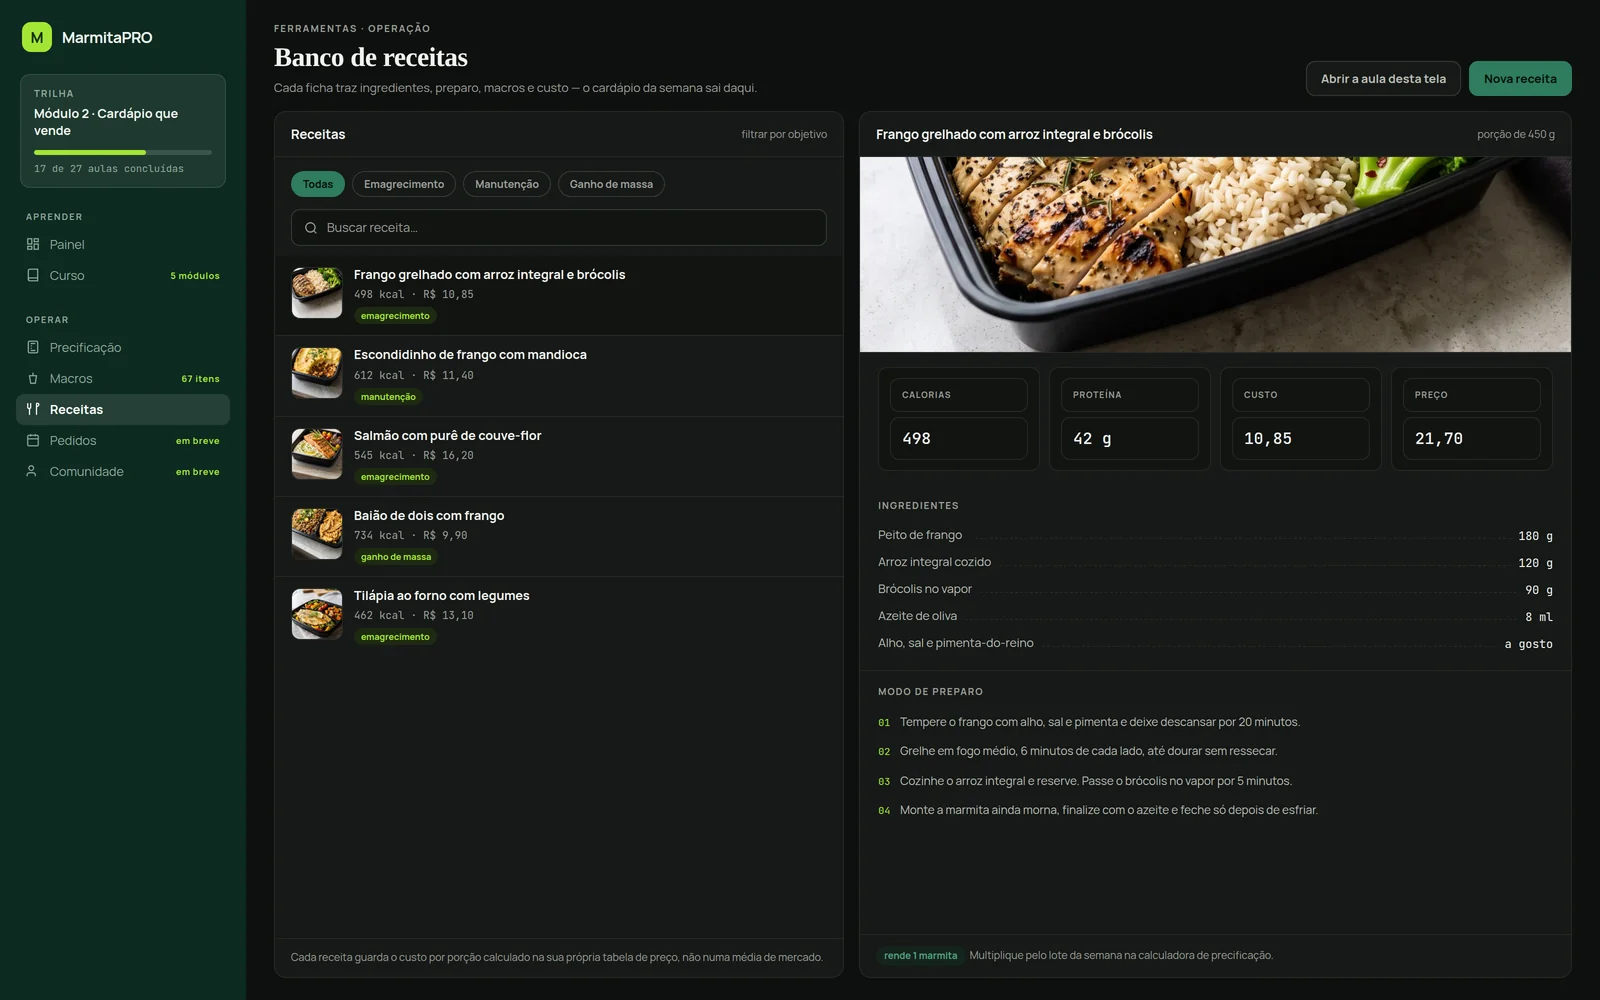The image size is (1600, 1000).
Task: Click the Pedidos calendar icon
Action: click(x=33, y=440)
